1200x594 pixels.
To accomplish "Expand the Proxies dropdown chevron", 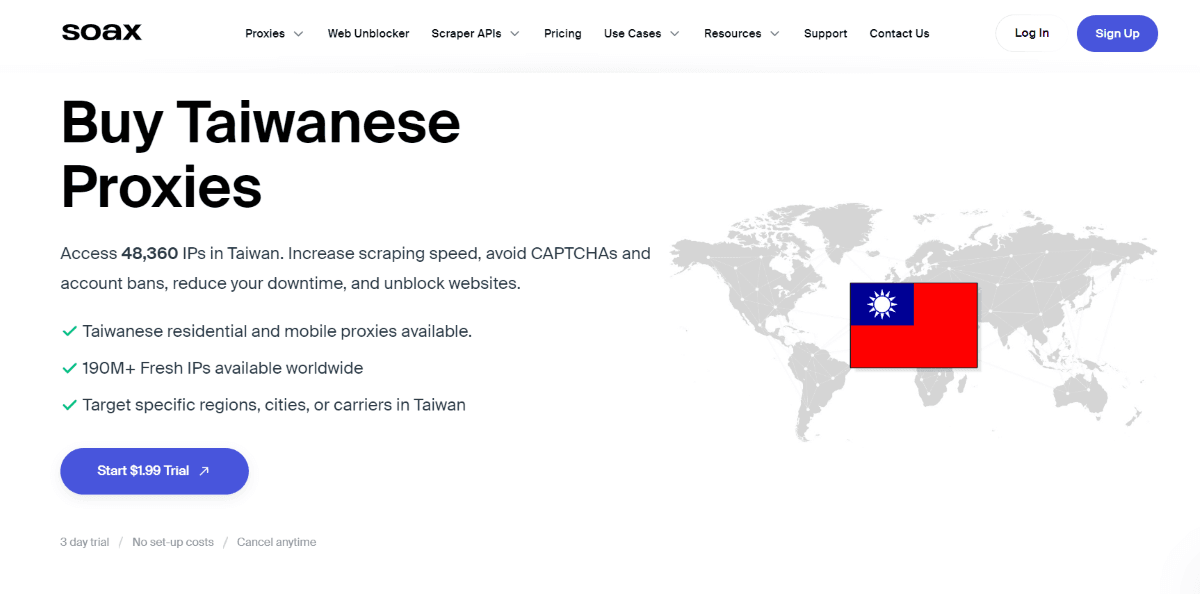I will coord(298,34).
